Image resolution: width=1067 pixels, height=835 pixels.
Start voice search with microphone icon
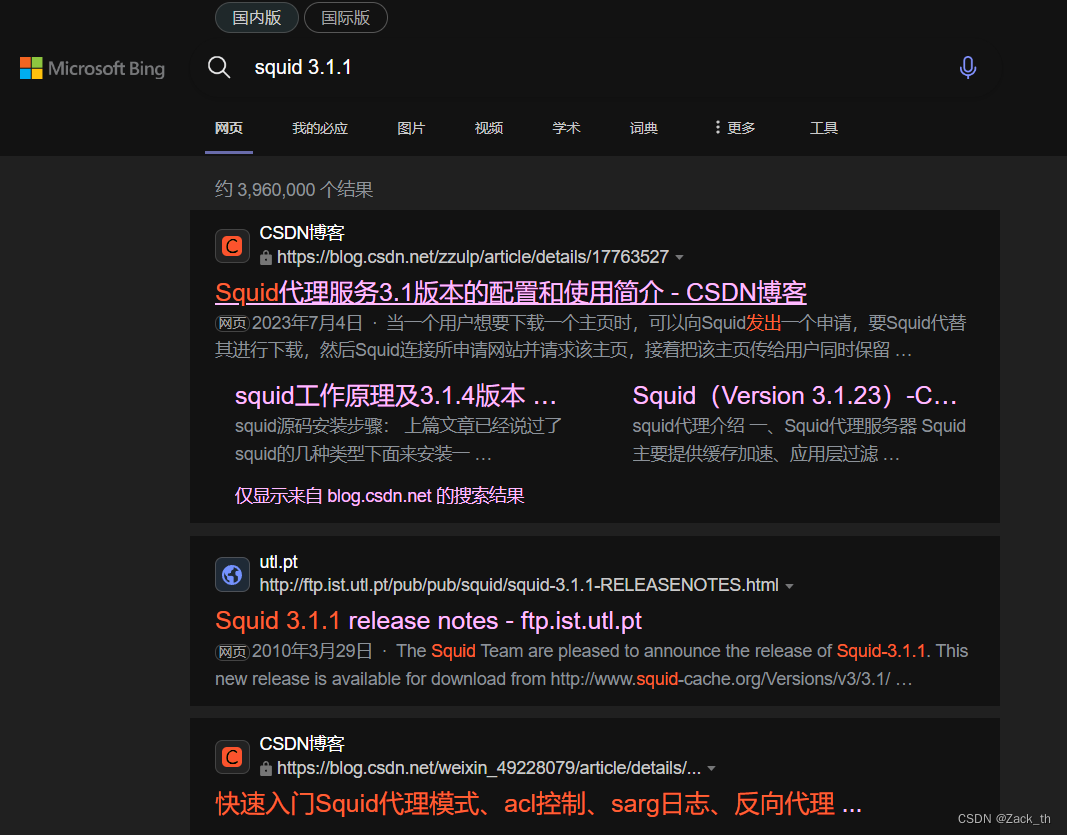968,67
